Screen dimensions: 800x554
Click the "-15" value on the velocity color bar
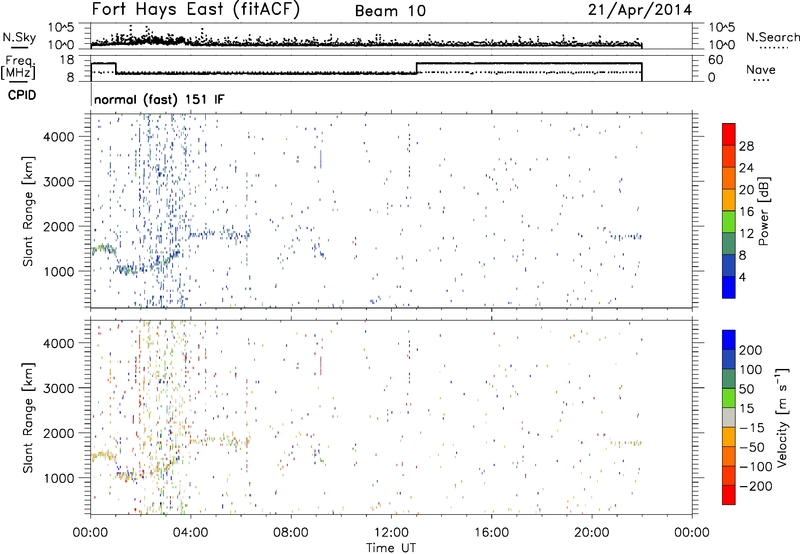751,428
